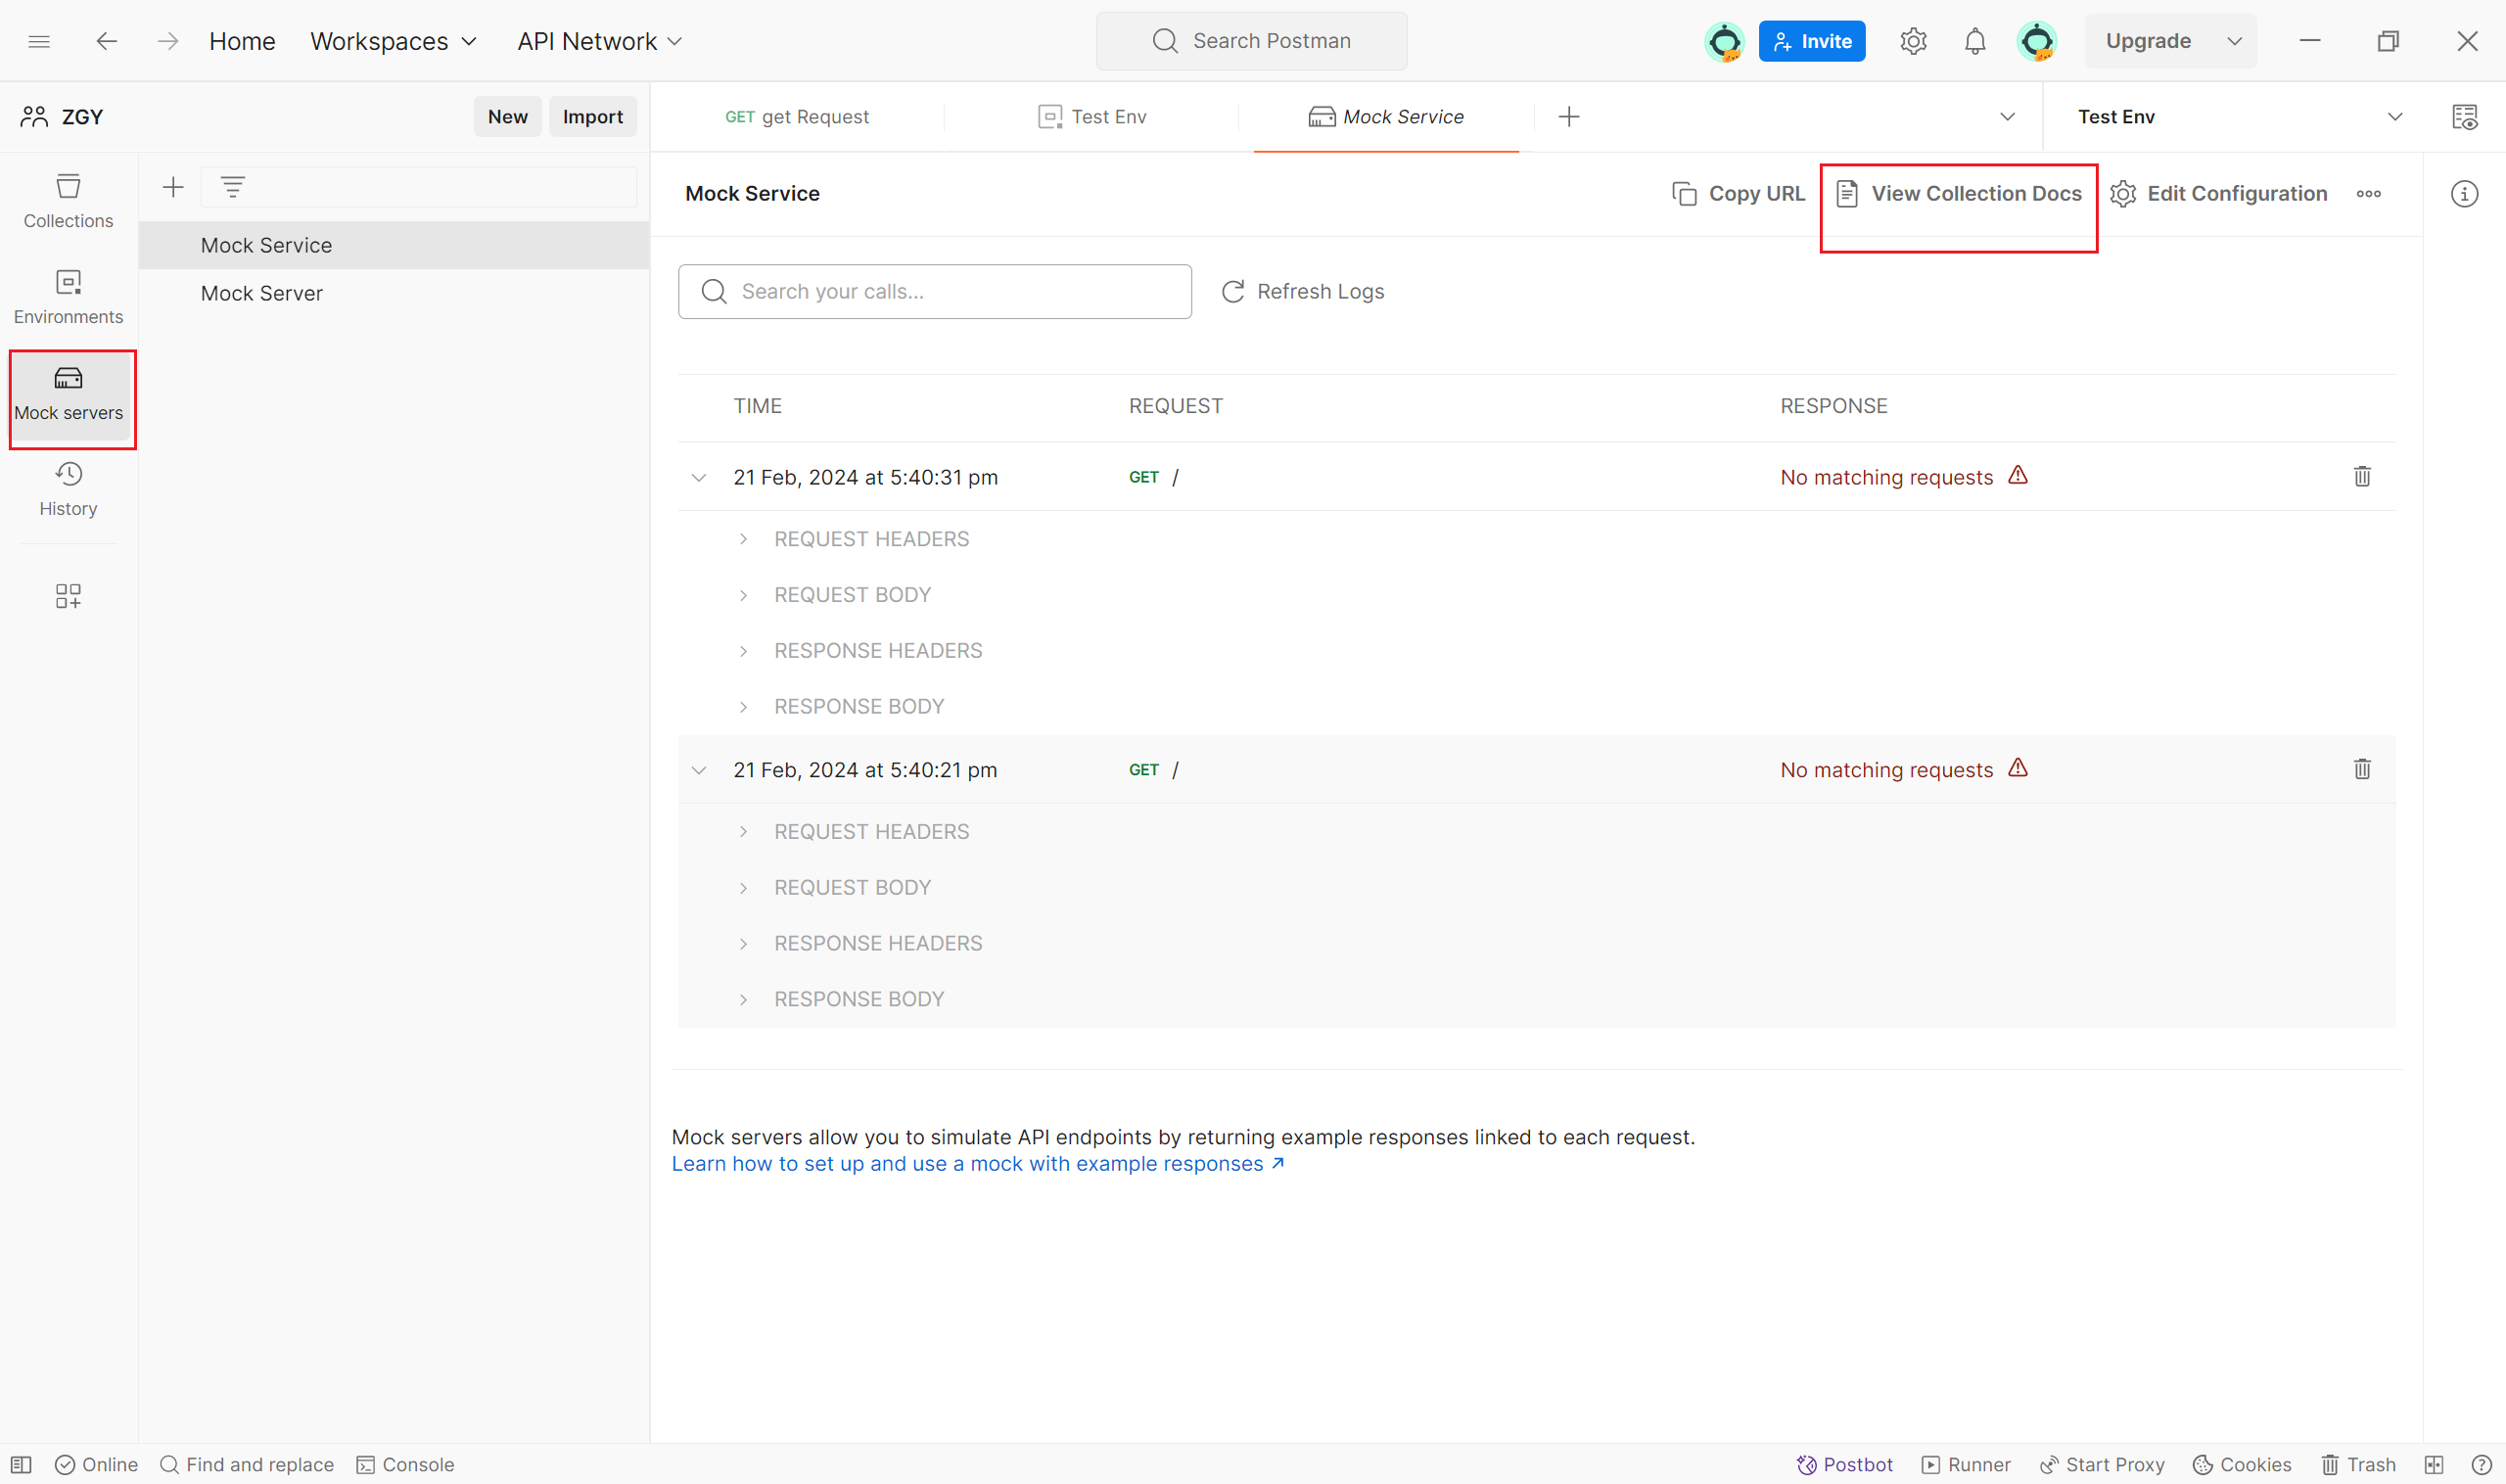Open Environments in the sidebar
The width and height of the screenshot is (2506, 1484).
tap(68, 297)
